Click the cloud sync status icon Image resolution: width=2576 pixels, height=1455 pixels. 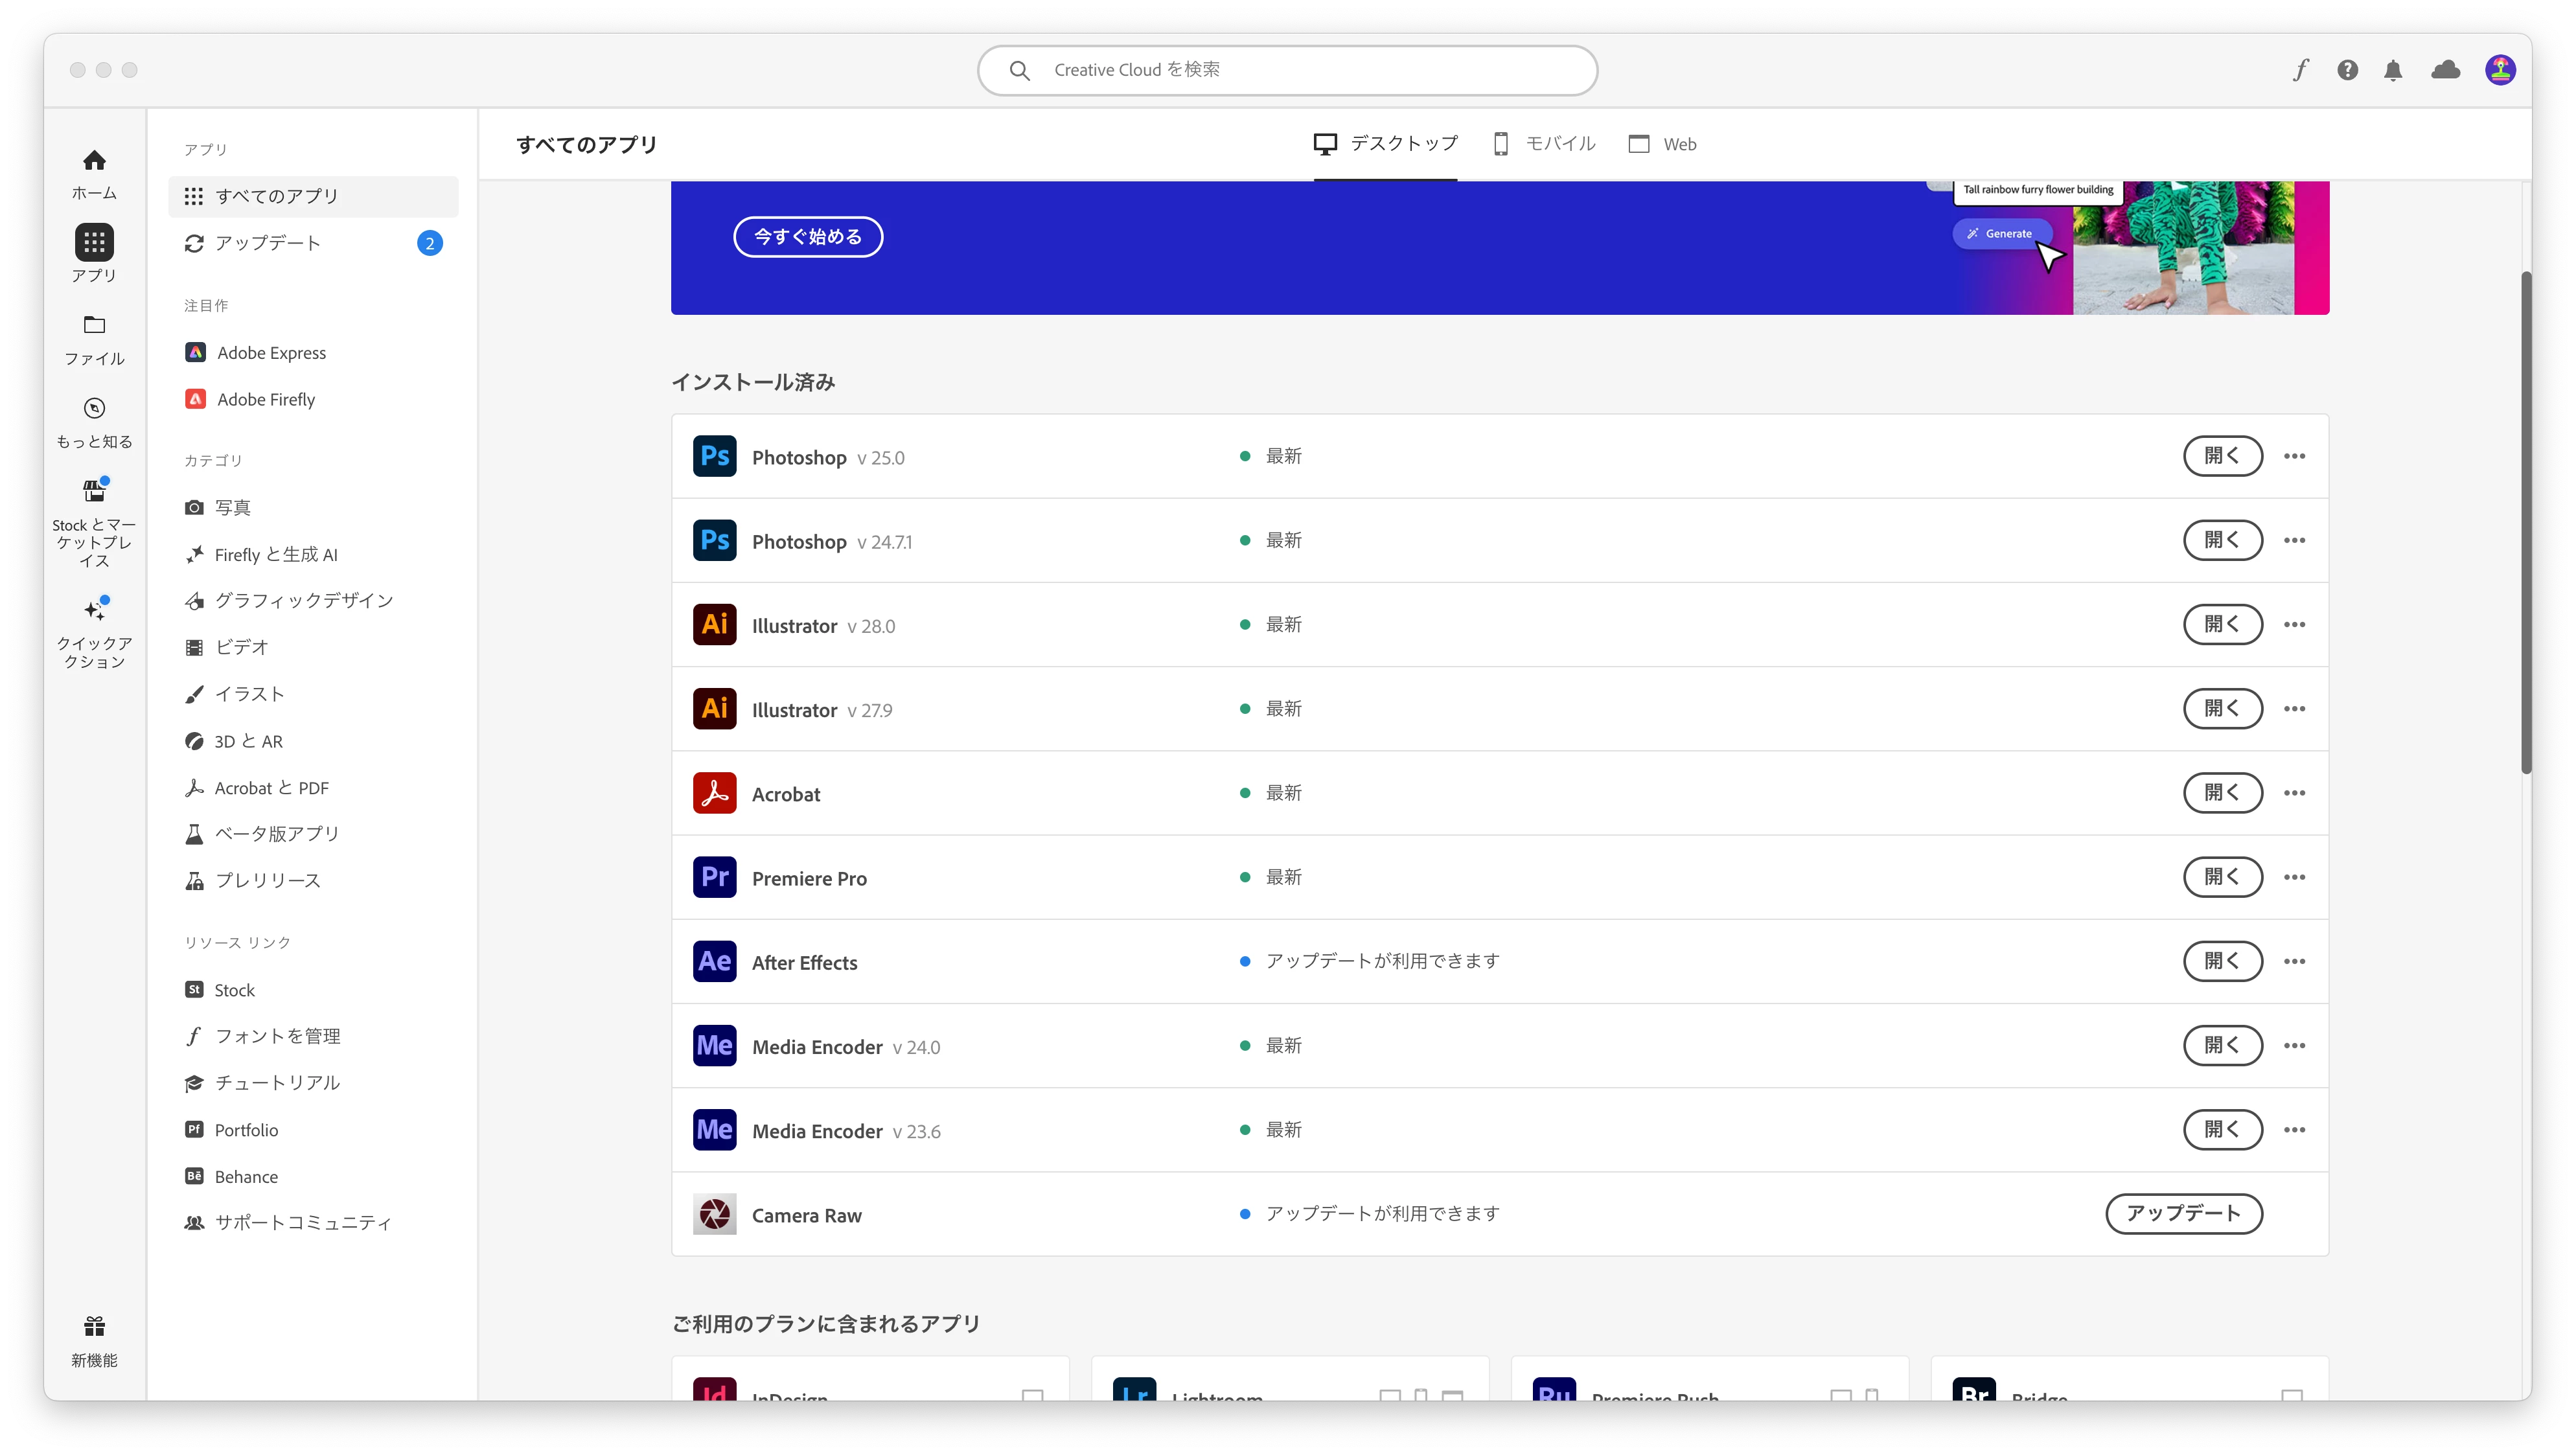[2445, 70]
